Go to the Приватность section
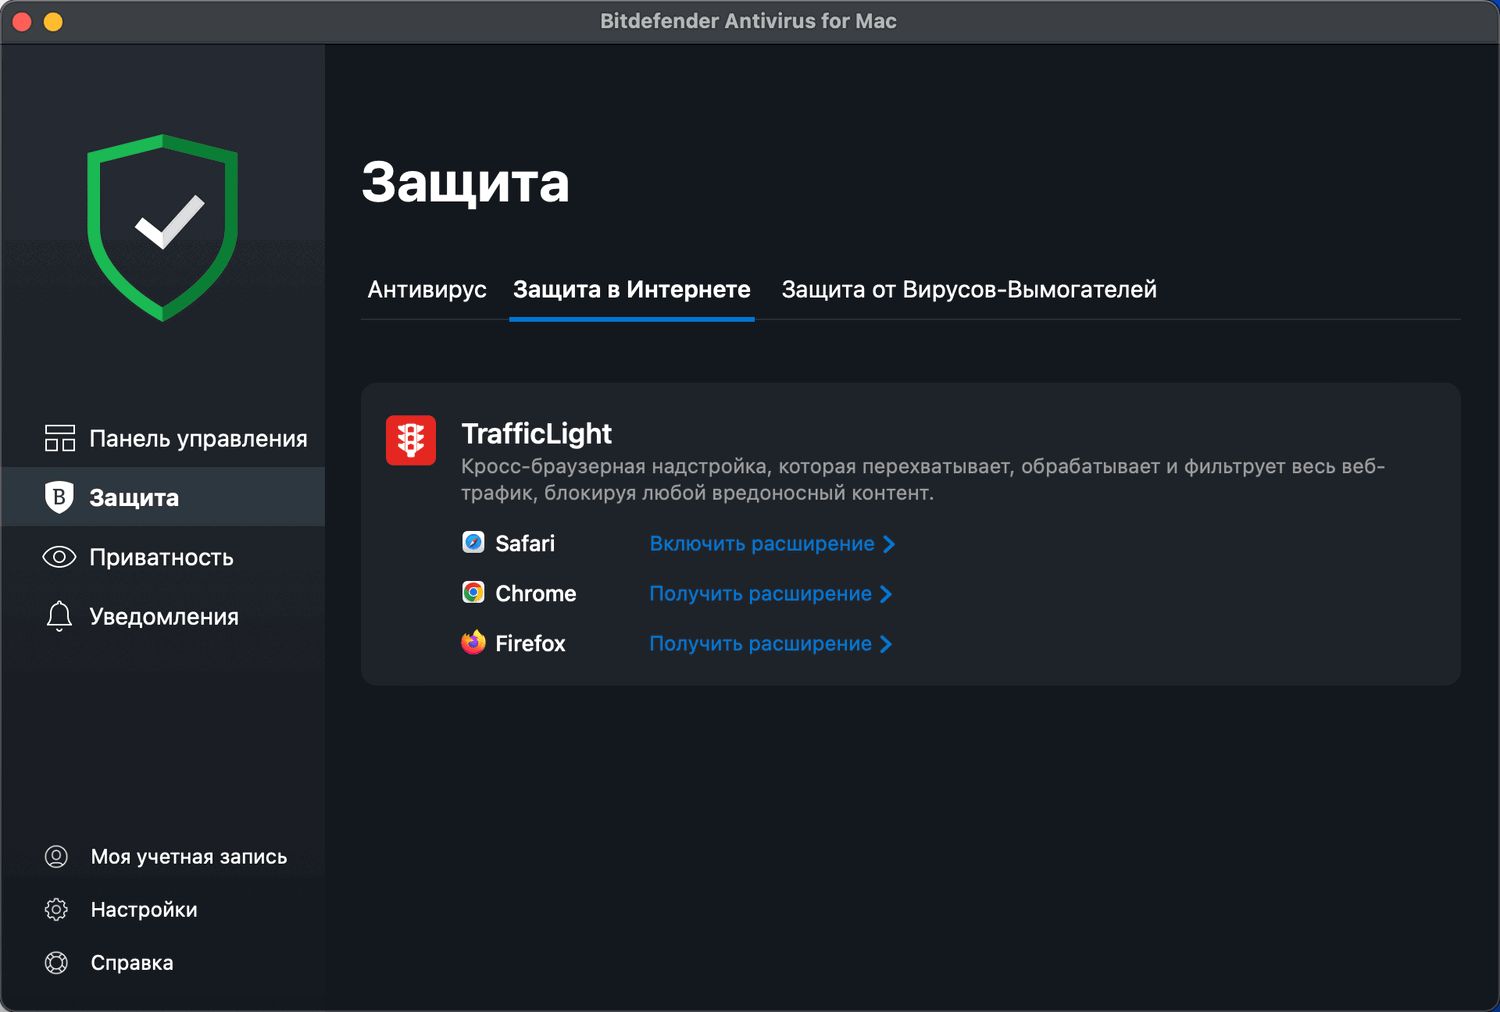The image size is (1500, 1012). click(163, 557)
